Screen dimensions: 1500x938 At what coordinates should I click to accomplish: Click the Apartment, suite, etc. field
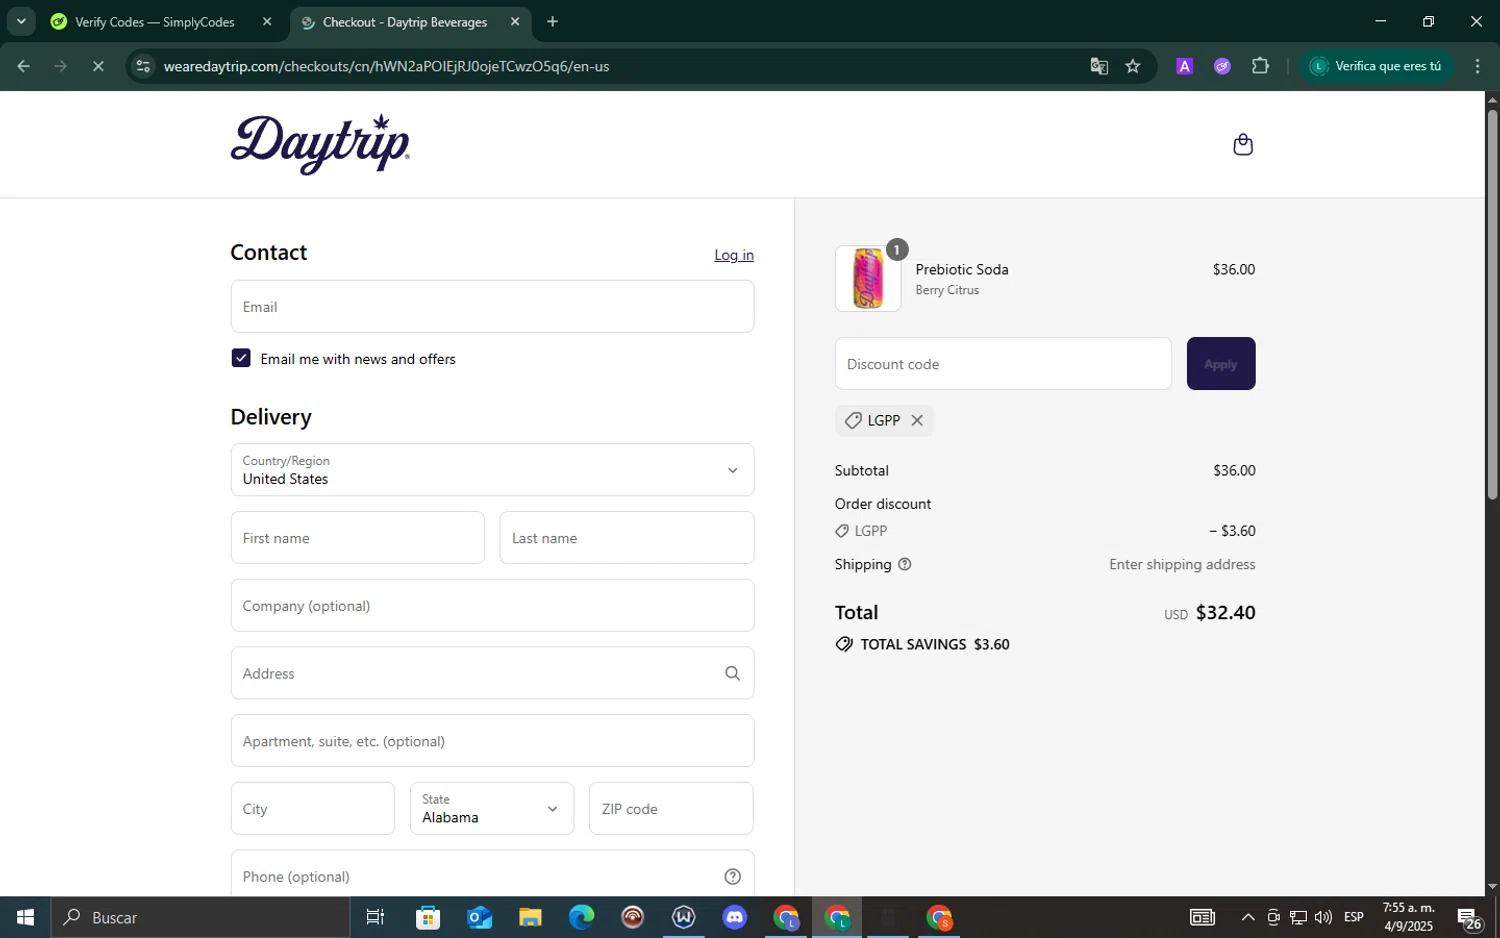tap(492, 741)
